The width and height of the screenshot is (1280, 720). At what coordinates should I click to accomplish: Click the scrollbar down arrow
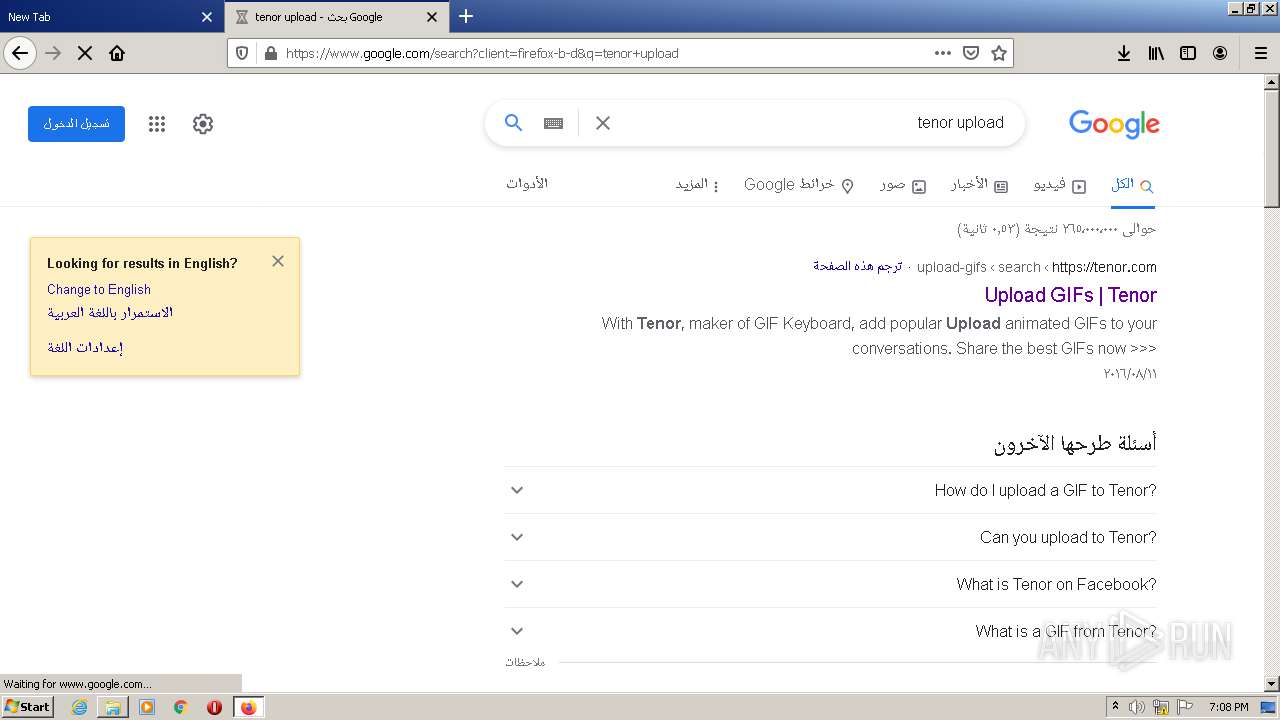click(x=1272, y=684)
